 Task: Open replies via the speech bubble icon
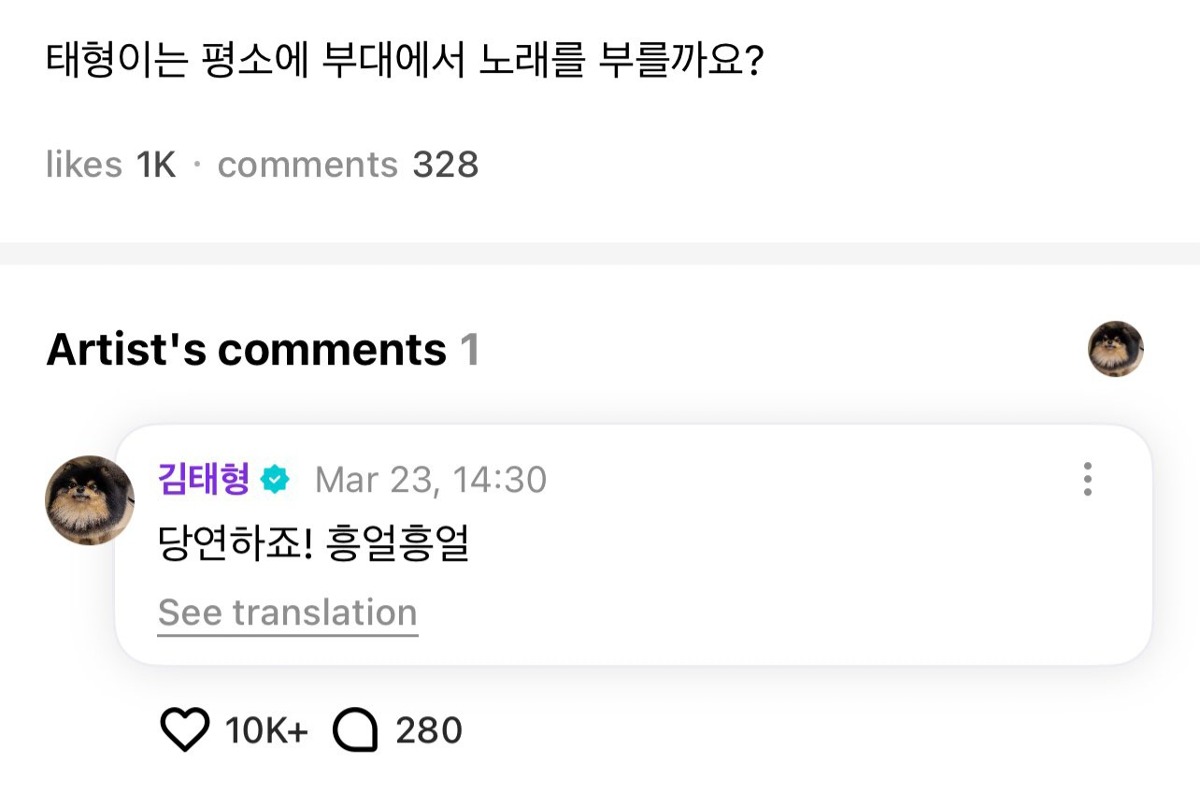tap(355, 731)
